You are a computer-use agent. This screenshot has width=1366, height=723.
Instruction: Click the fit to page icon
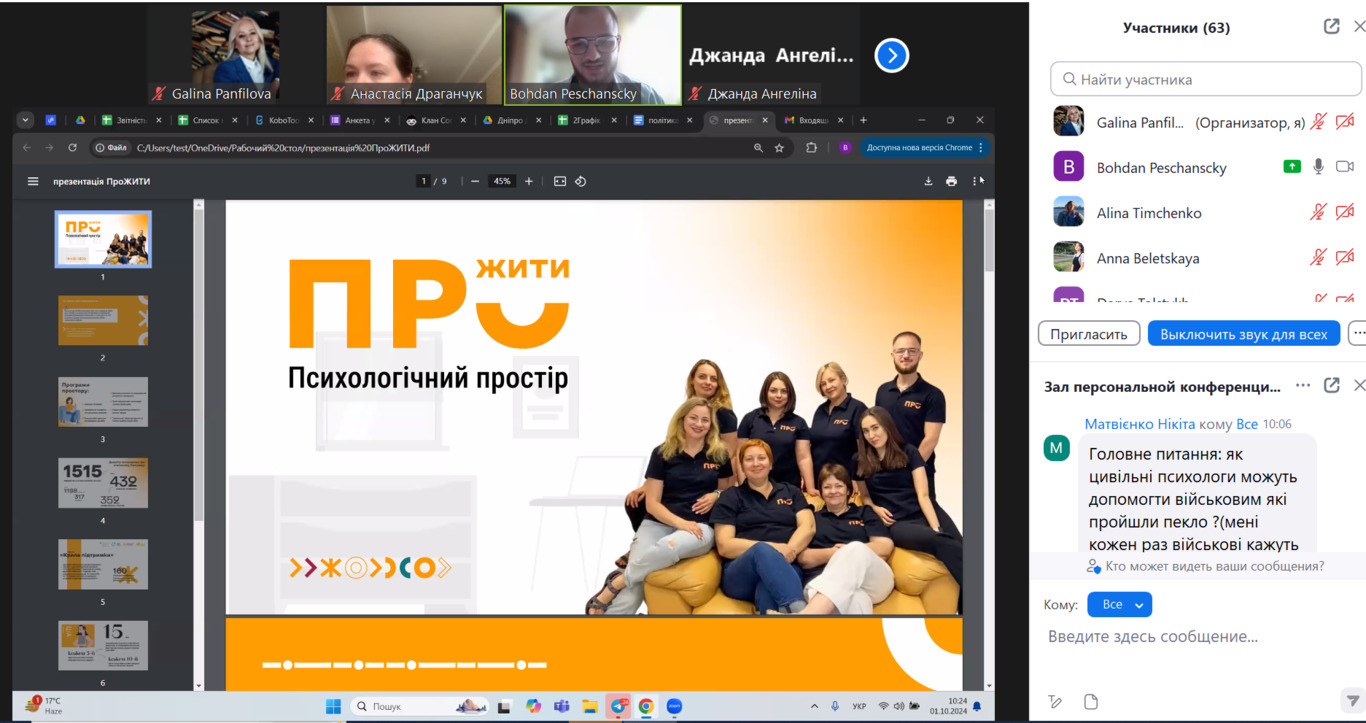(x=560, y=181)
